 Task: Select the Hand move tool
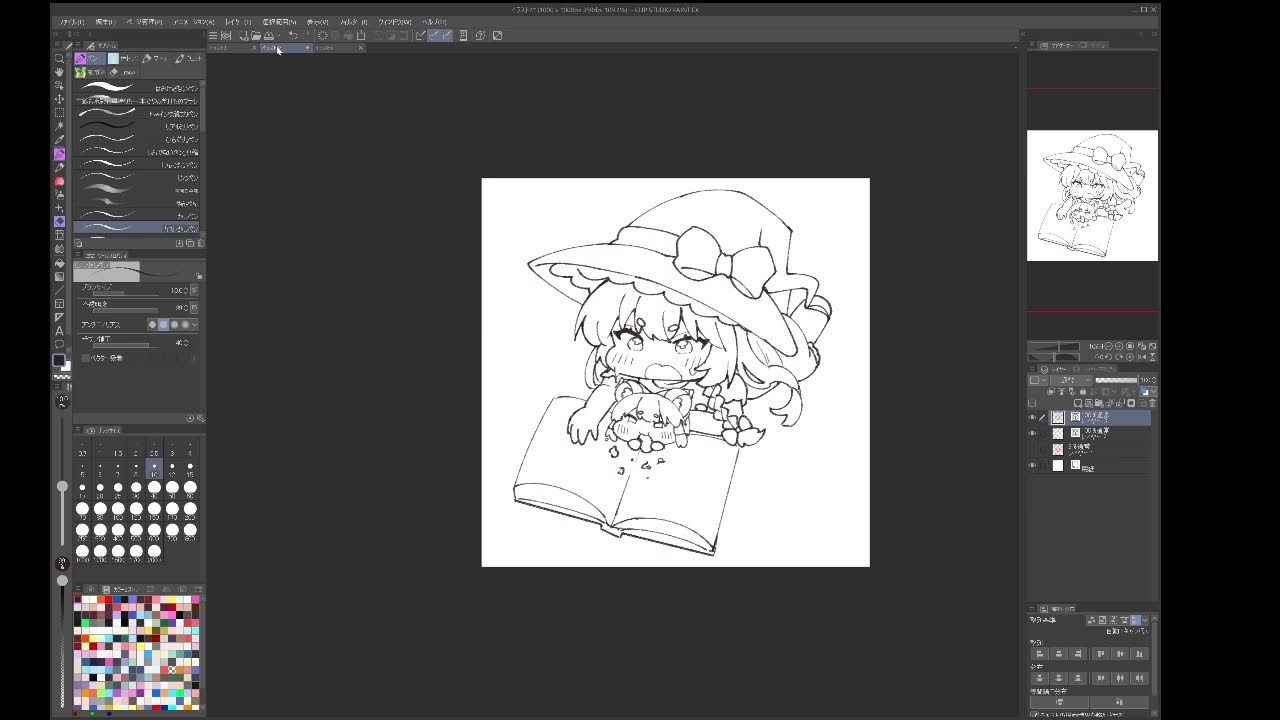coord(59,72)
